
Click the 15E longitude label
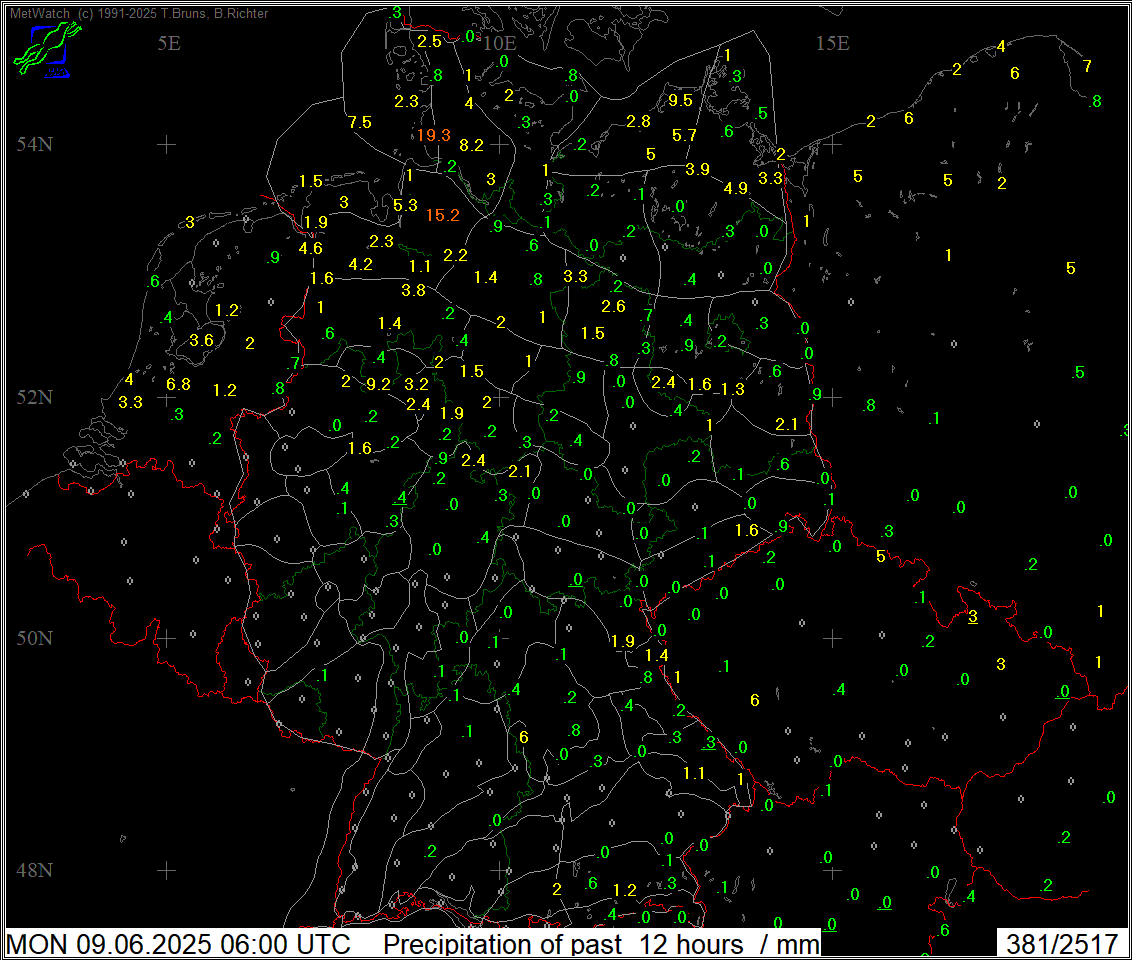[x=832, y=43]
